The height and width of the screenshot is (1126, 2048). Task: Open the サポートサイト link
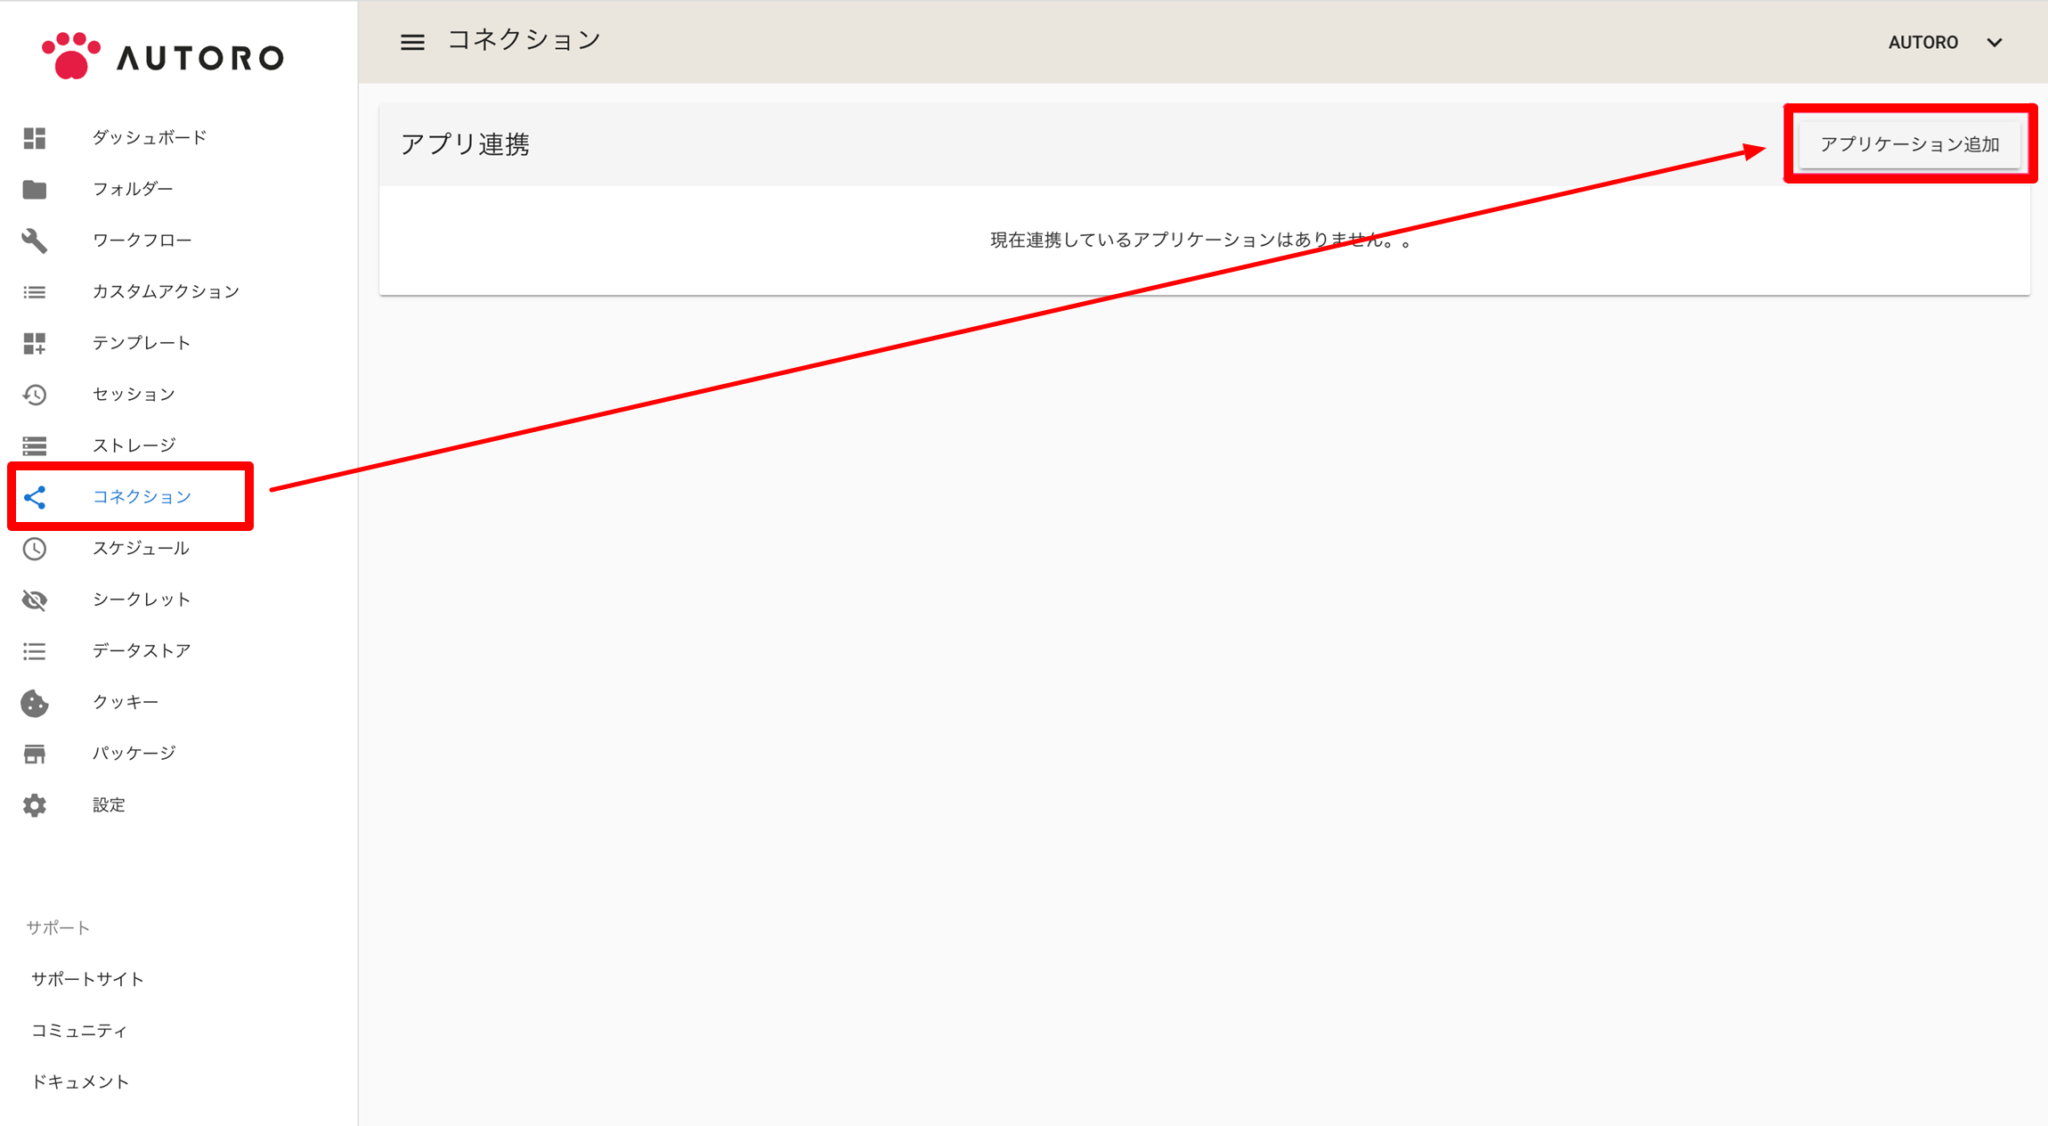tap(88, 979)
